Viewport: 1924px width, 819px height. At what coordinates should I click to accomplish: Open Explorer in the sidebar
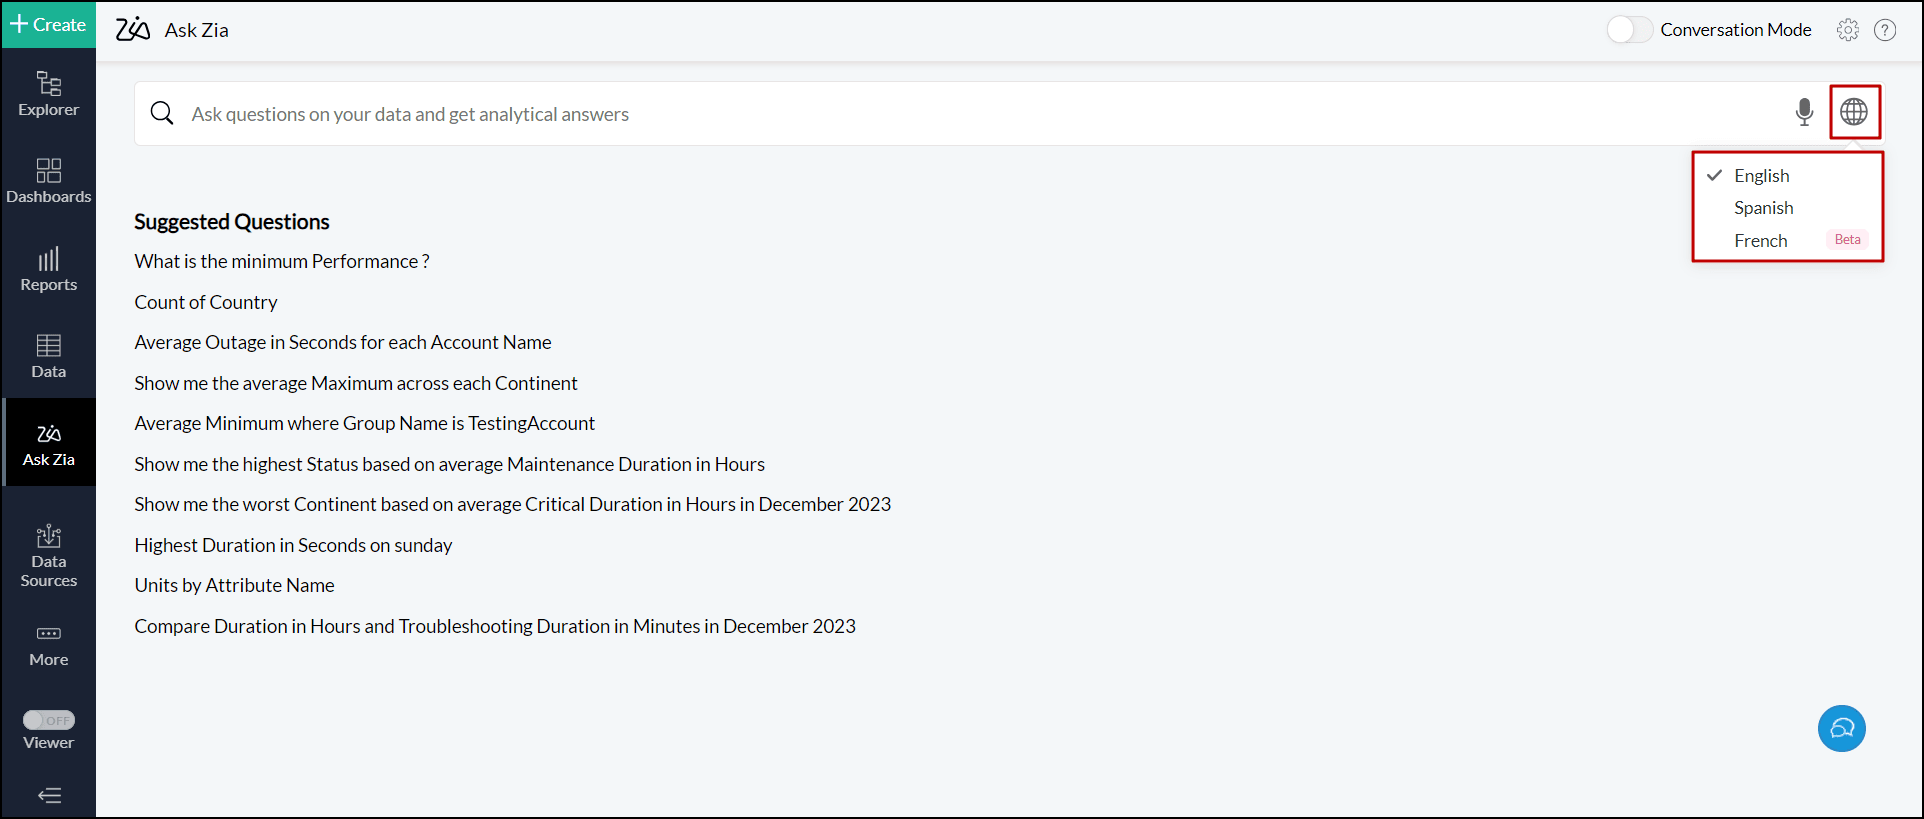pos(48,94)
